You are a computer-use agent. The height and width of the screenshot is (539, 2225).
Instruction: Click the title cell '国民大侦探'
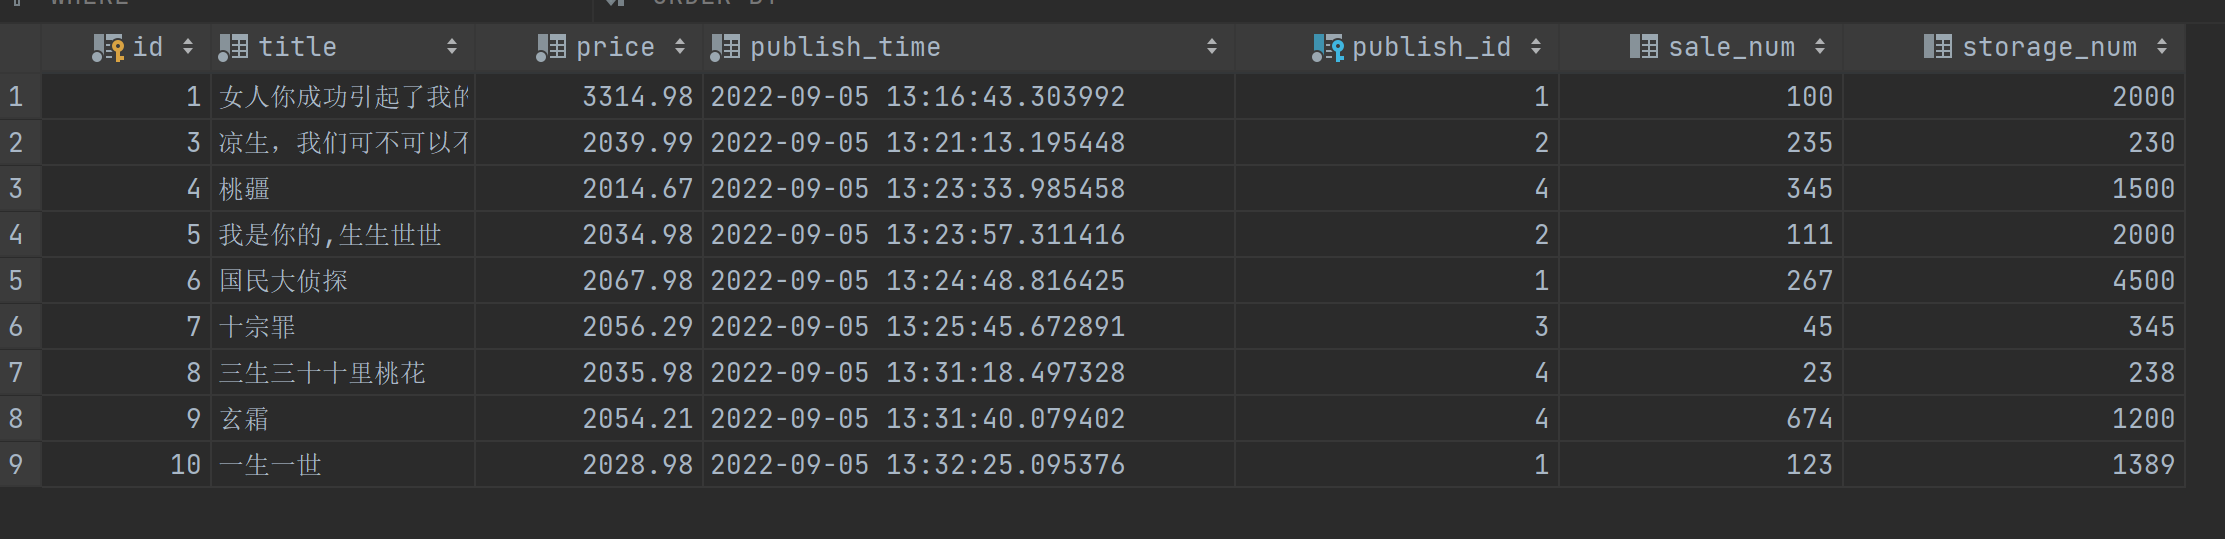coord(283,281)
